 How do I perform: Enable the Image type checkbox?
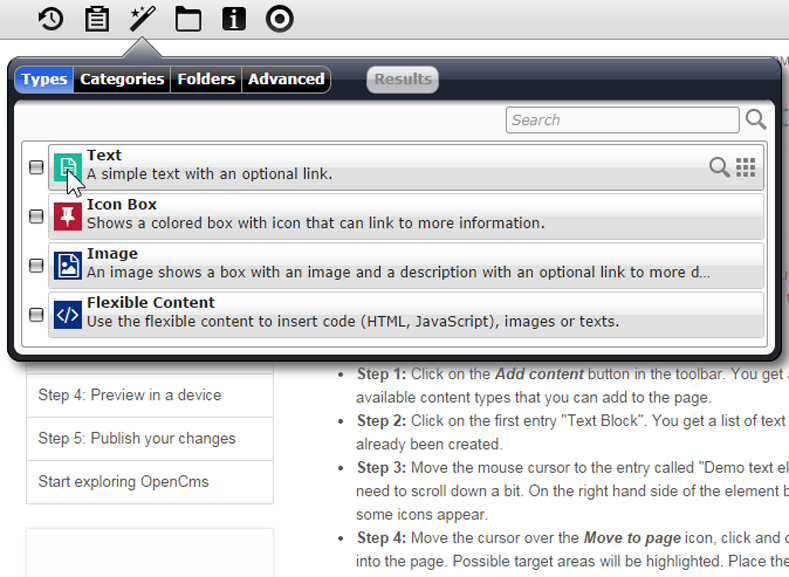36,265
